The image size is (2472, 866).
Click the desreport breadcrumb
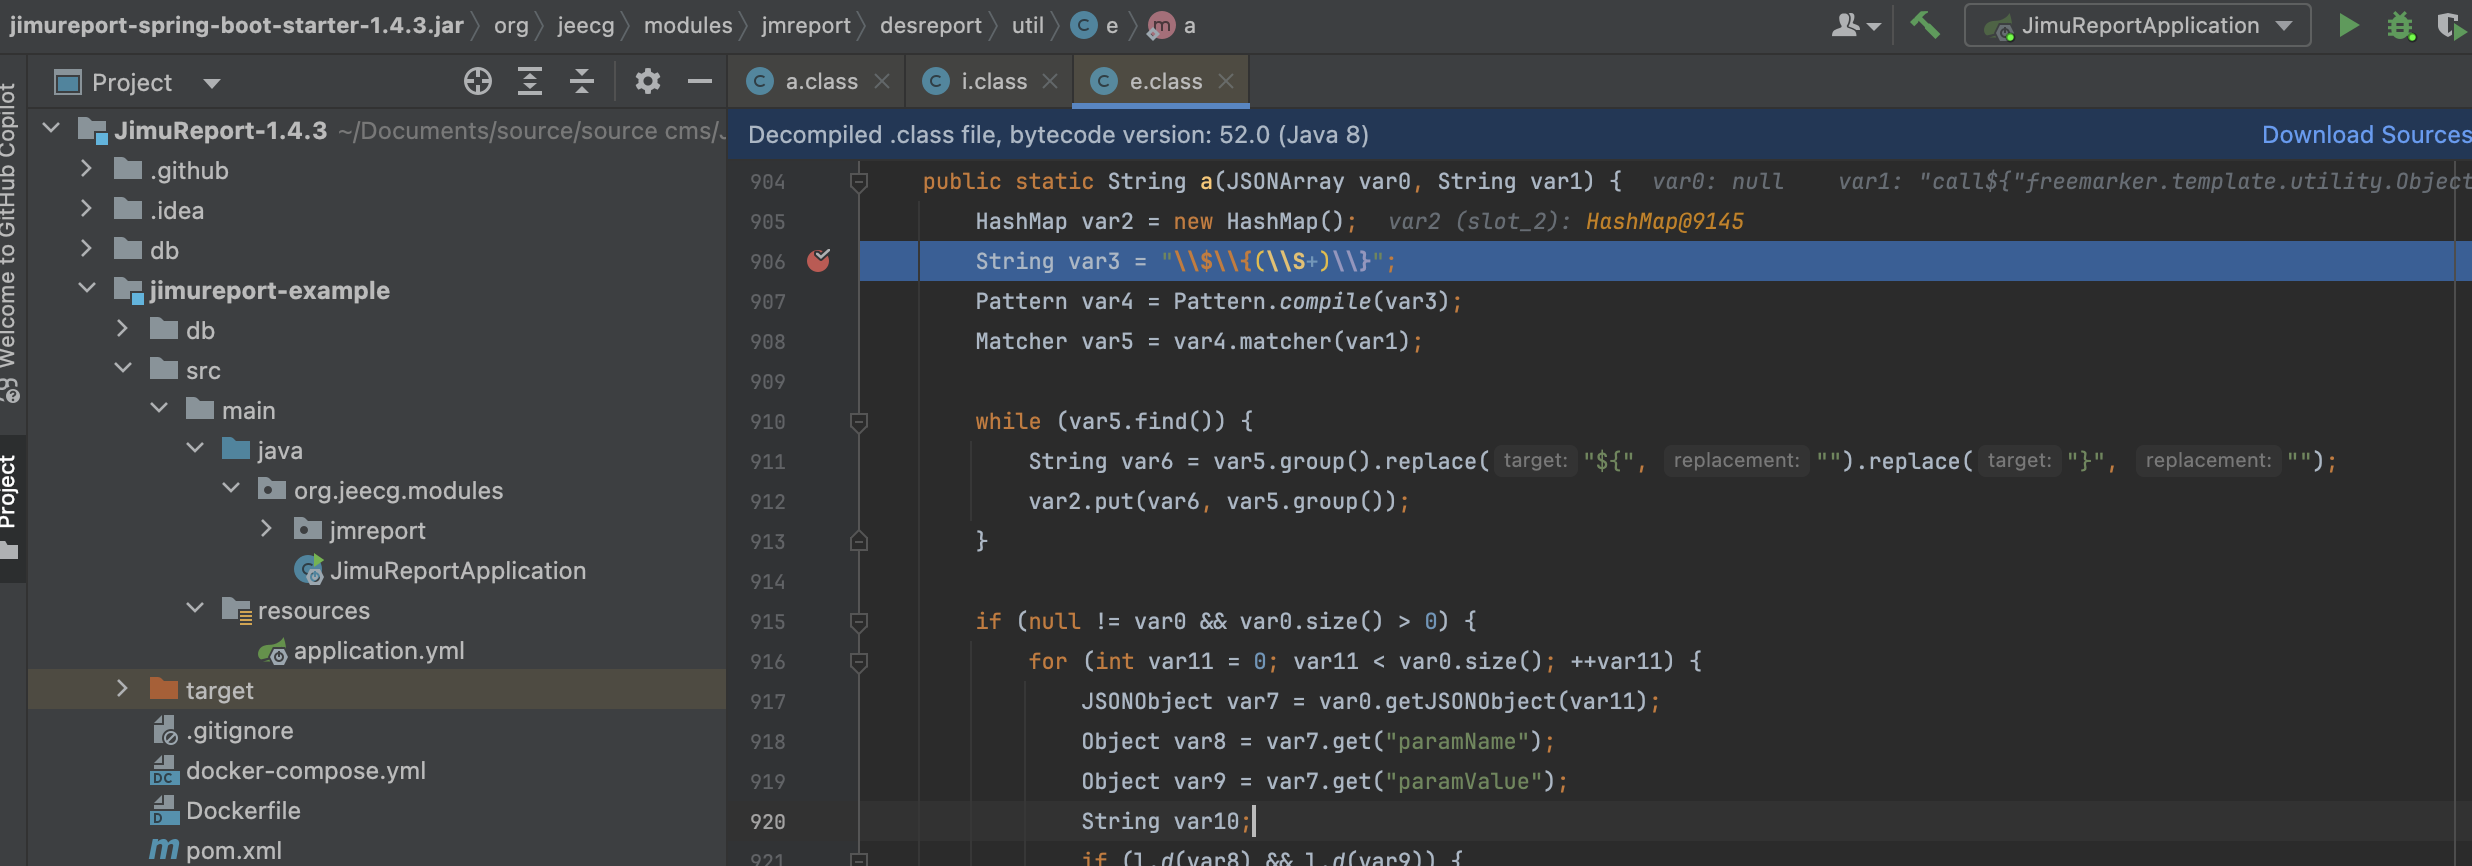(x=931, y=26)
